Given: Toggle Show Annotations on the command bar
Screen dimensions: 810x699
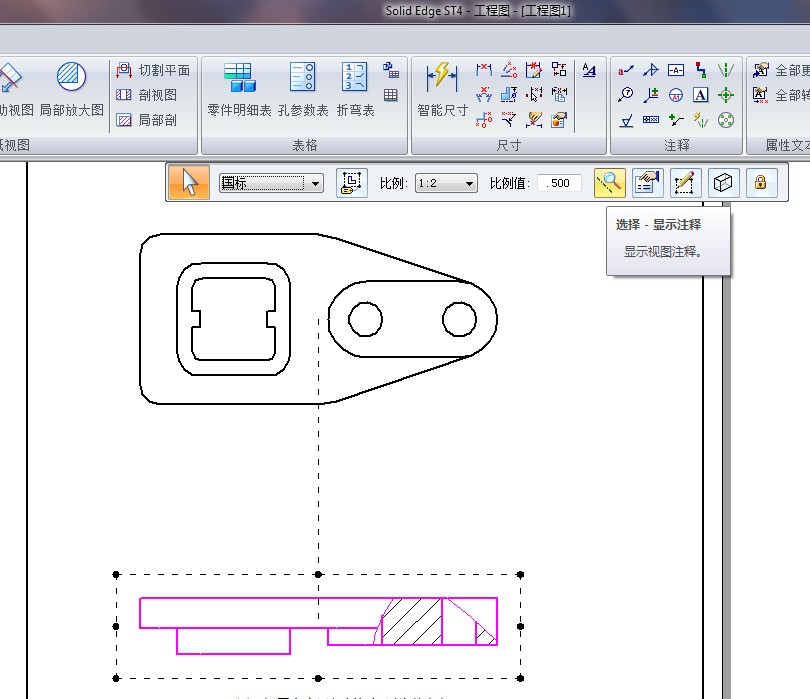Looking at the screenshot, I should [x=610, y=183].
